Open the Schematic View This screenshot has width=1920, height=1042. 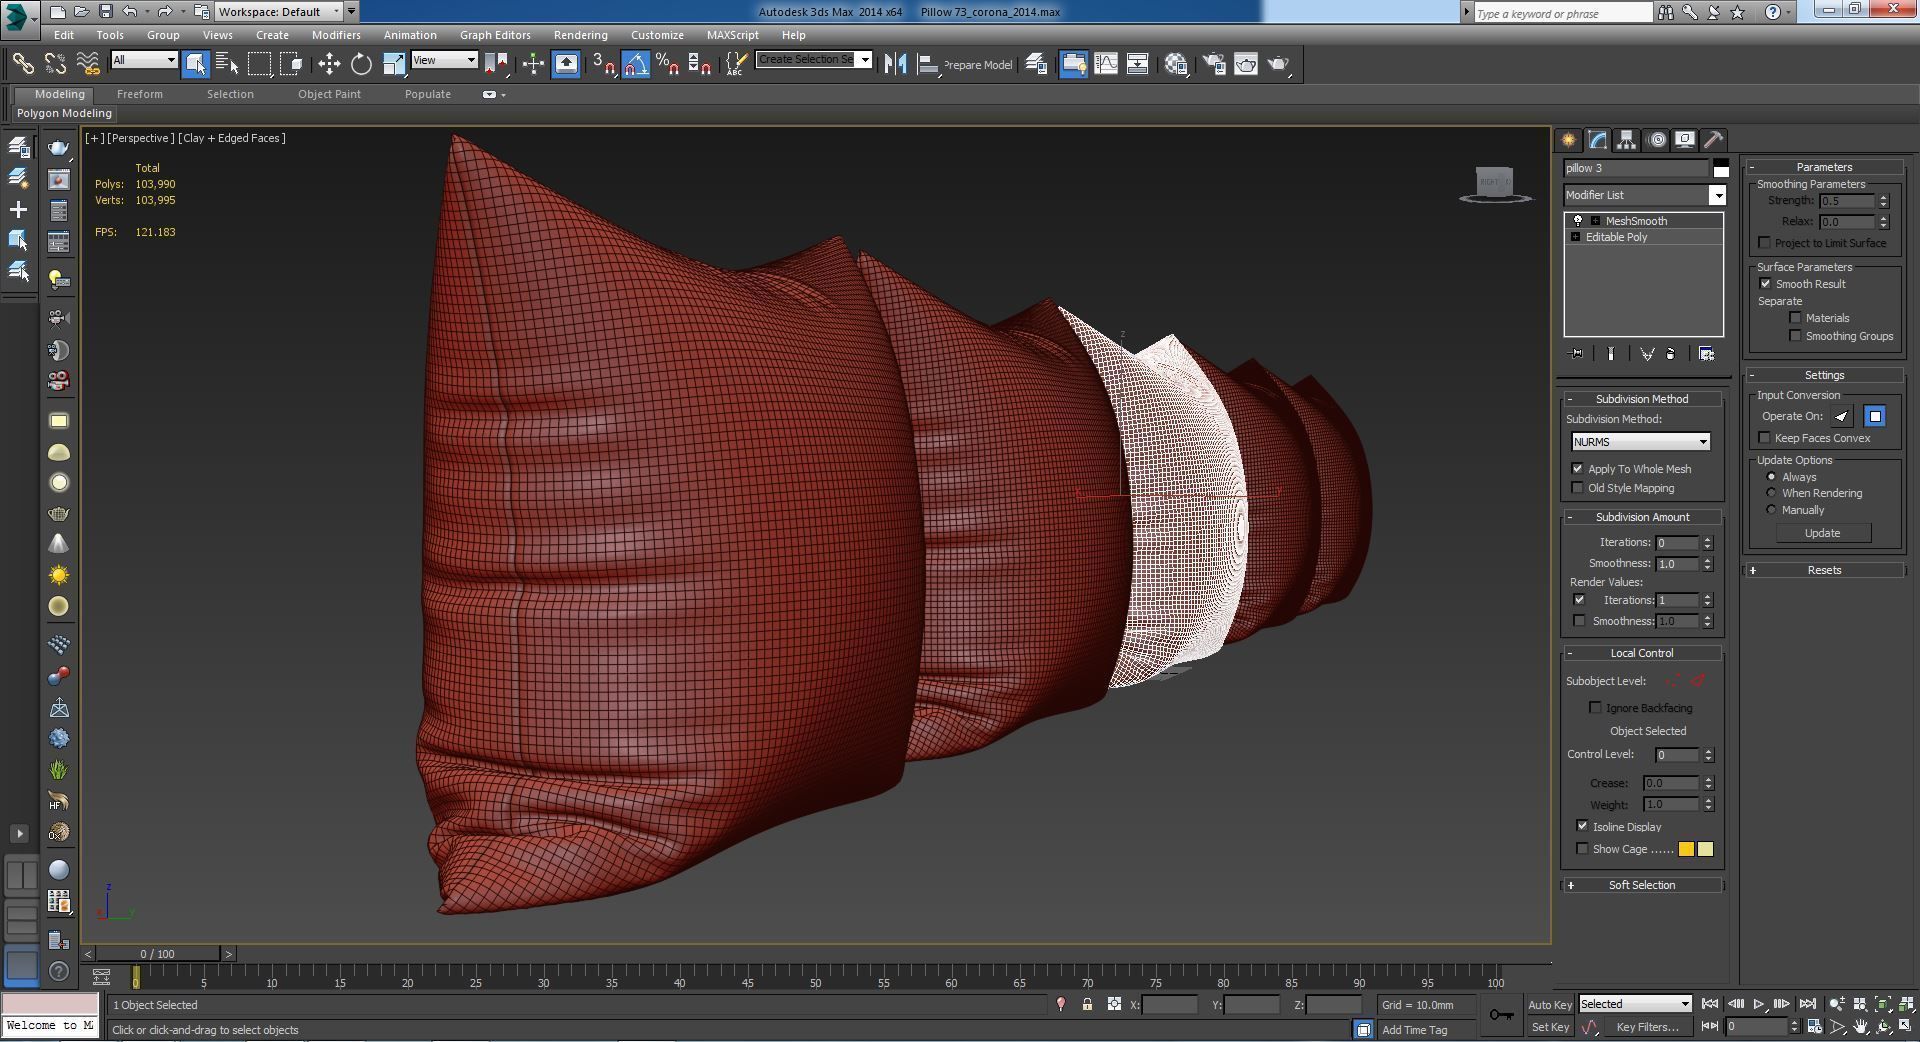coord(1138,64)
